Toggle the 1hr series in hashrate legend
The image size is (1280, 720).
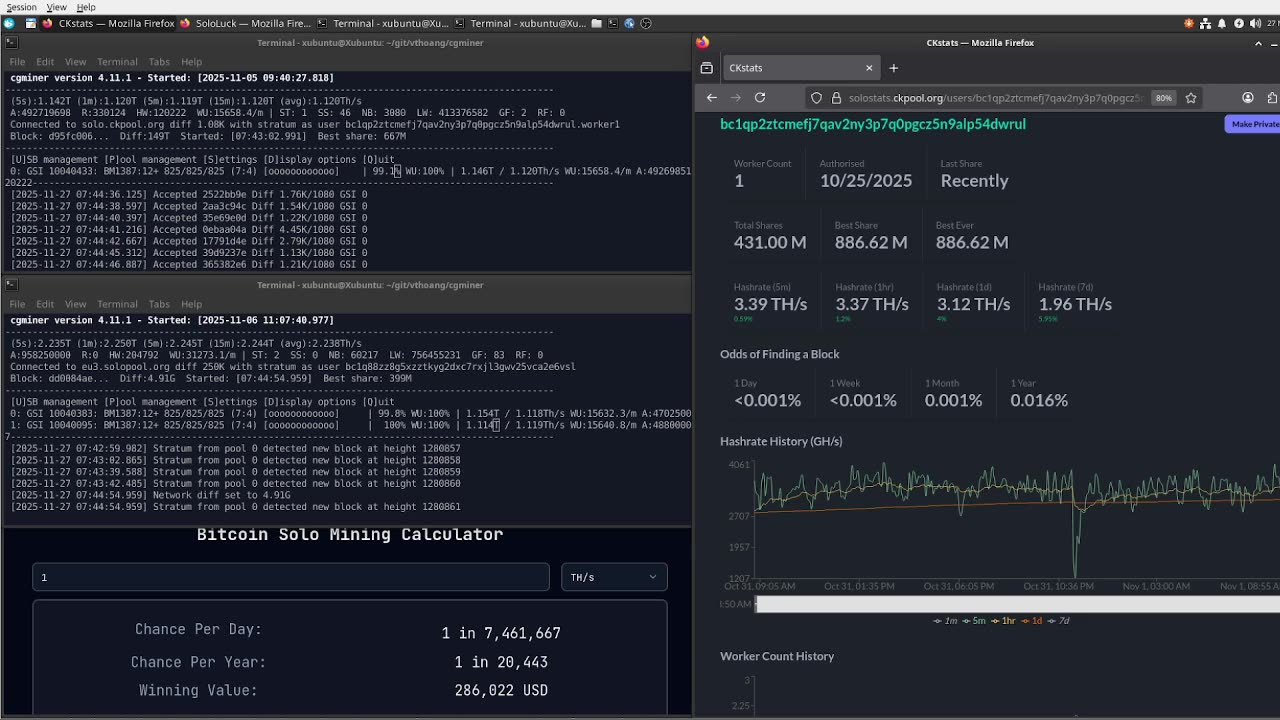1004,621
